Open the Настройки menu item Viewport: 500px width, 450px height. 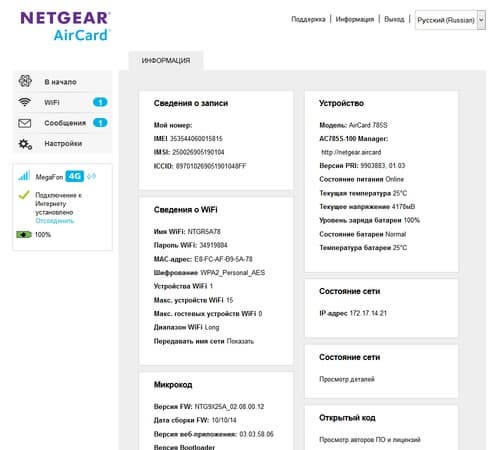63,144
